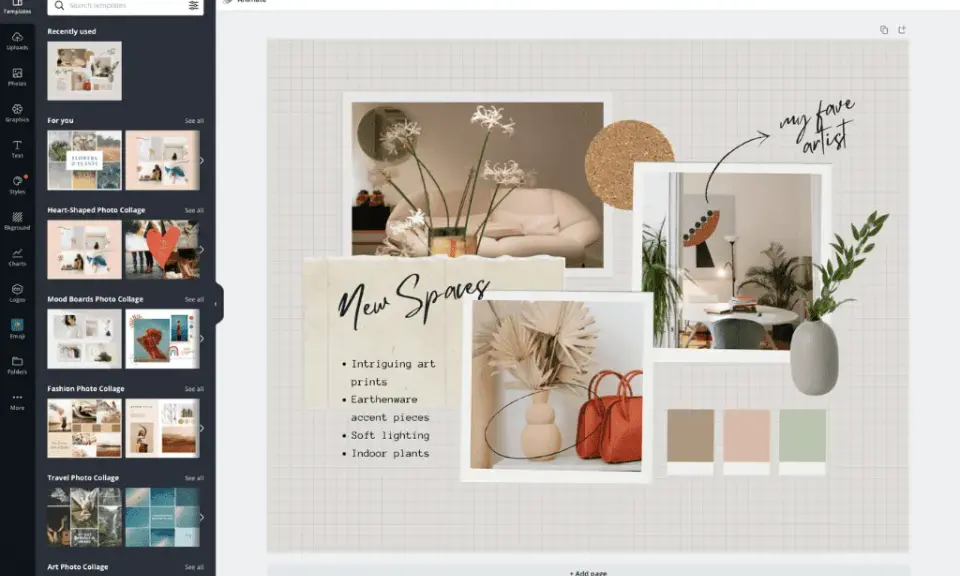
Task: Expand the Heart-Shaped Photo Collage row arrow
Action: click(x=201, y=250)
